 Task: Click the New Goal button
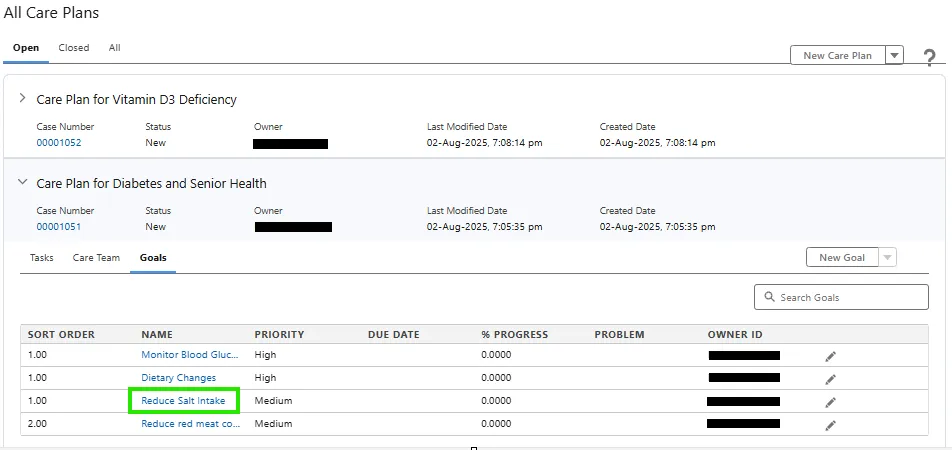842,258
